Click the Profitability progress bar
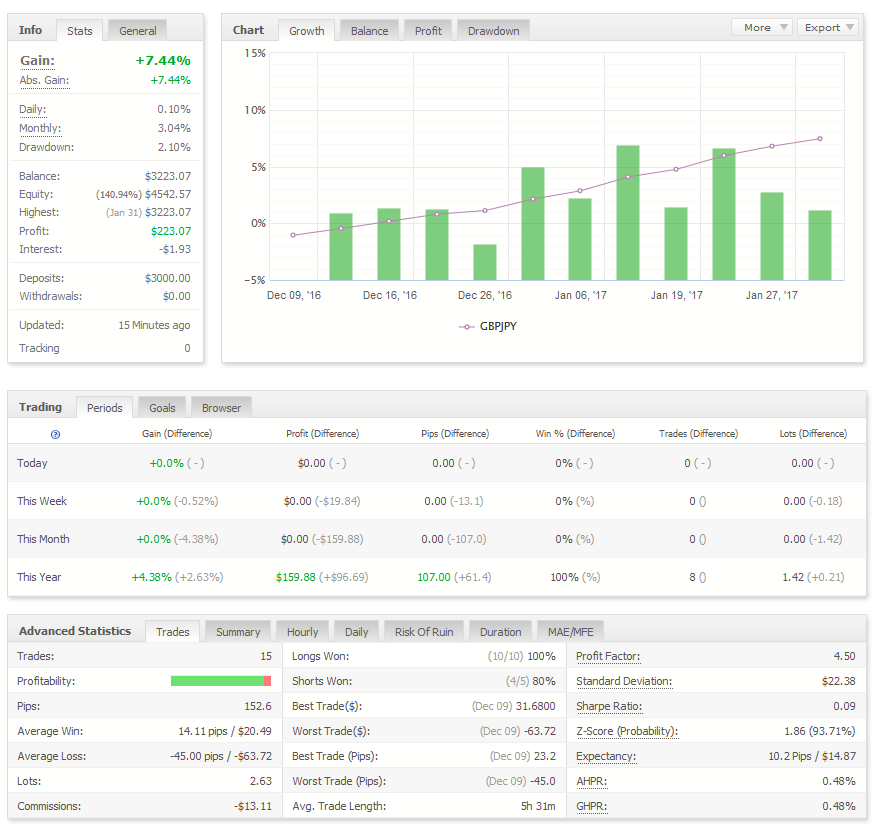This screenshot has width=885, height=828. [221, 681]
